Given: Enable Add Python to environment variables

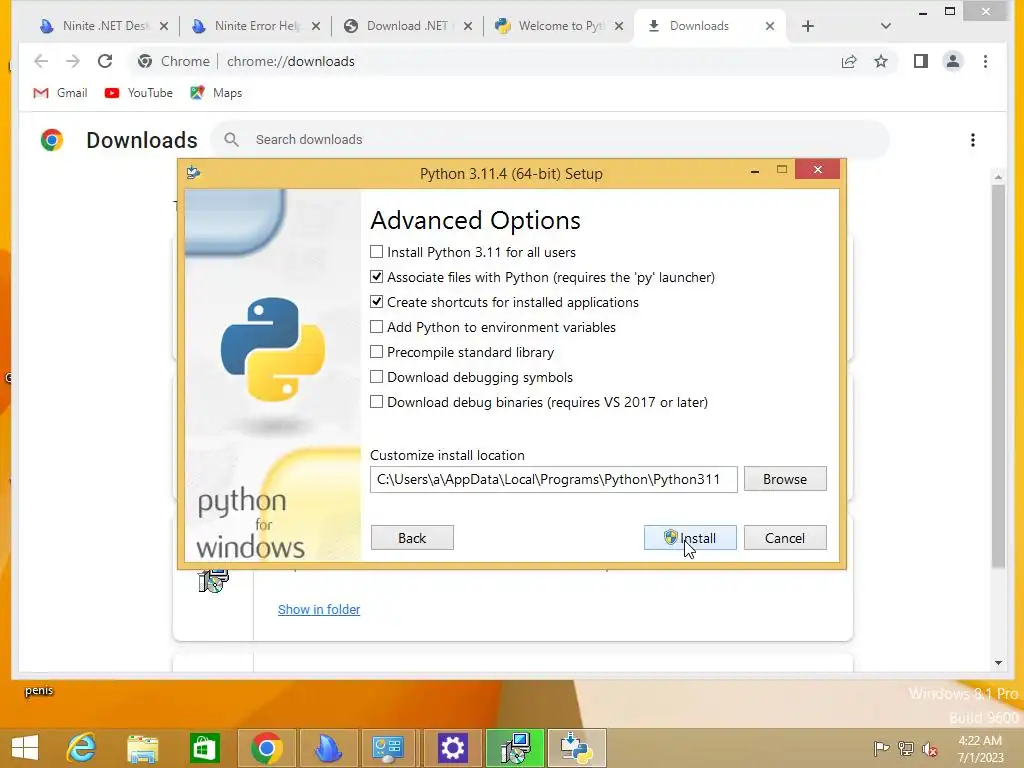Looking at the screenshot, I should pos(376,327).
